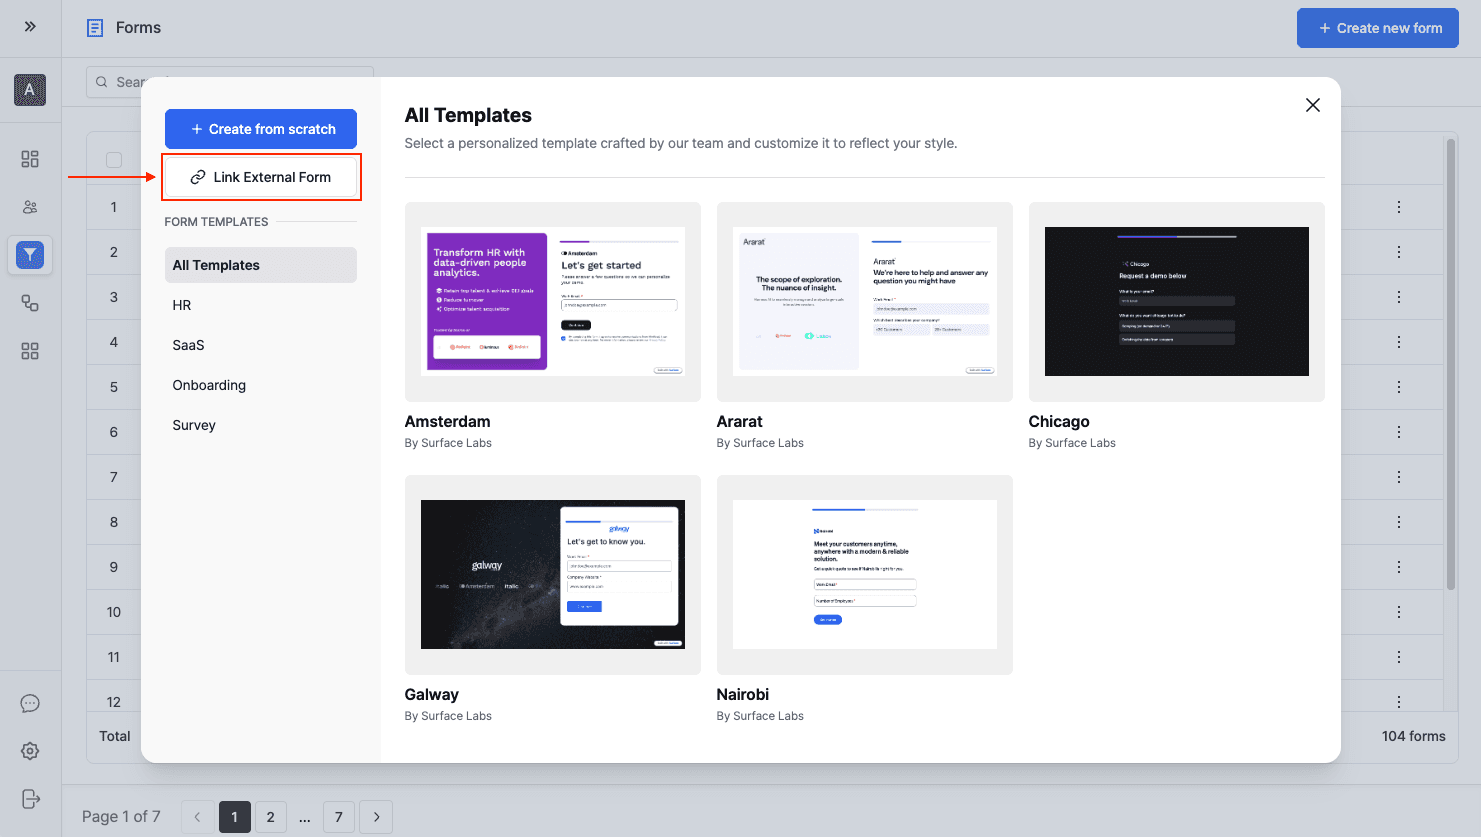Go to next page with chevron arrow
Viewport: 1481px width, 837px height.
[x=376, y=817]
